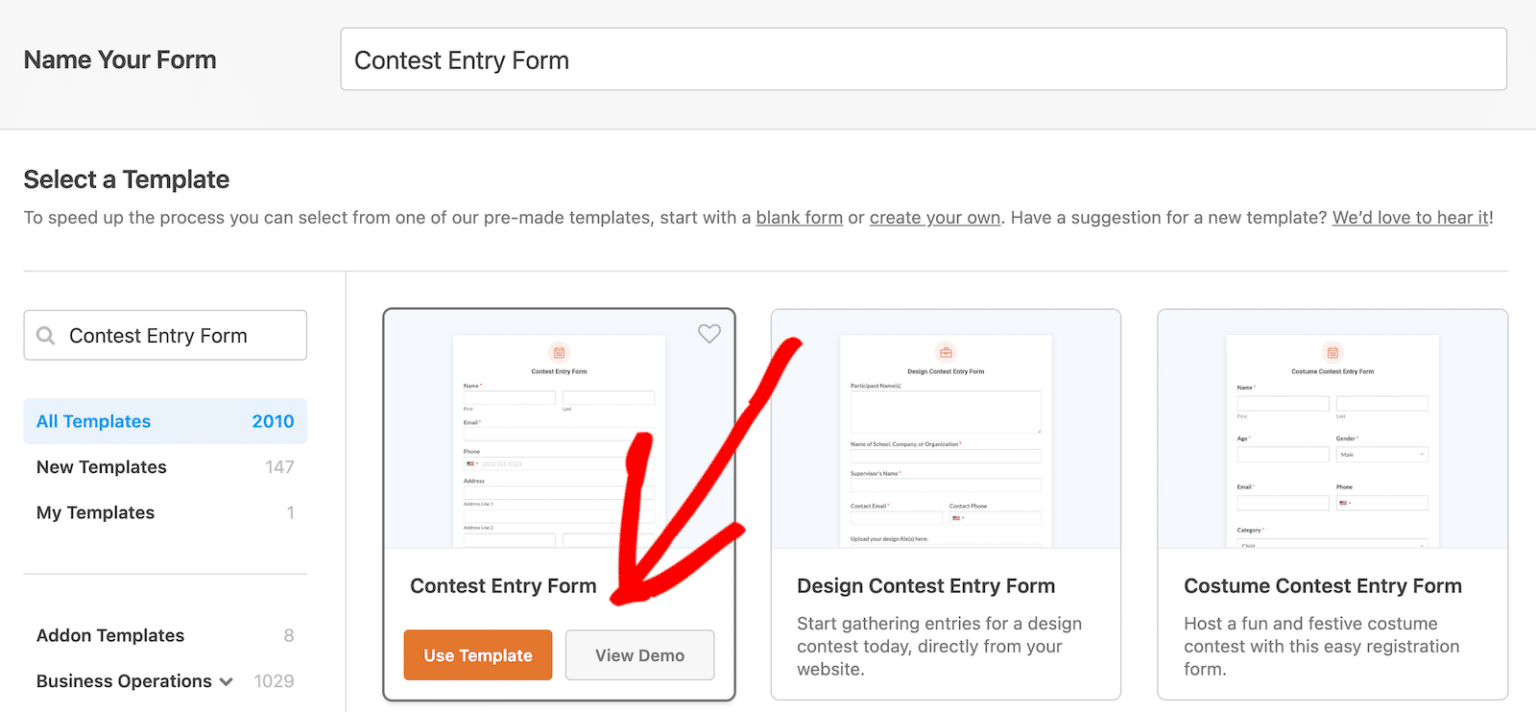Open Addon Templates category
This screenshot has width=1536, height=712.
click(110, 636)
